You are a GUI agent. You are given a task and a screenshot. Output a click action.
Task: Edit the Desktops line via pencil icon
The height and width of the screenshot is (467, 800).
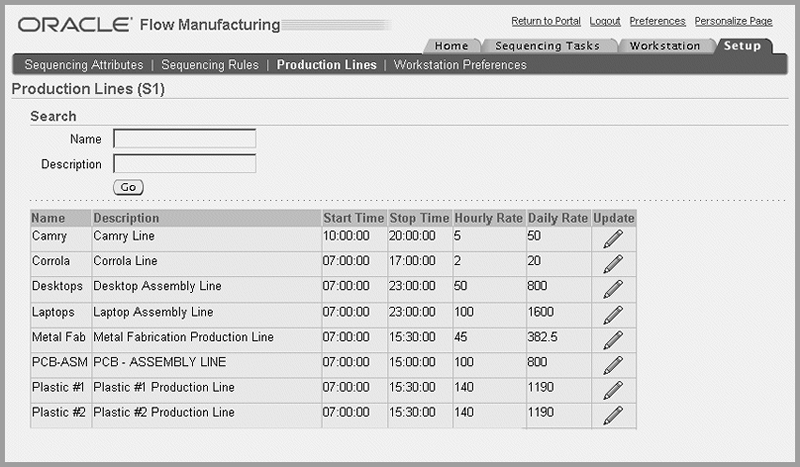tap(613, 289)
